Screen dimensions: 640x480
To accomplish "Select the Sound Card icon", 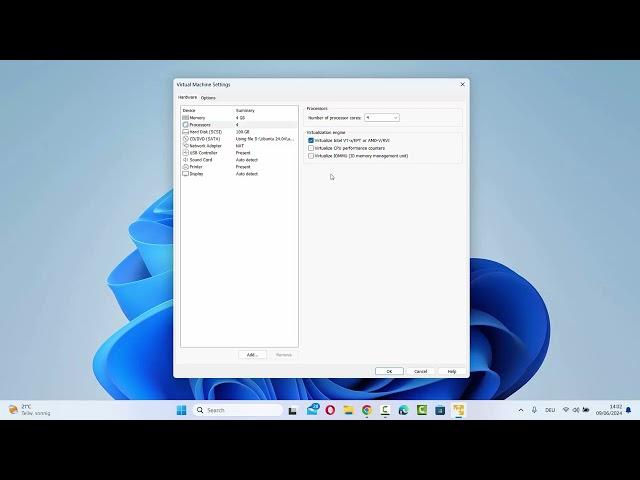I will click(x=185, y=160).
